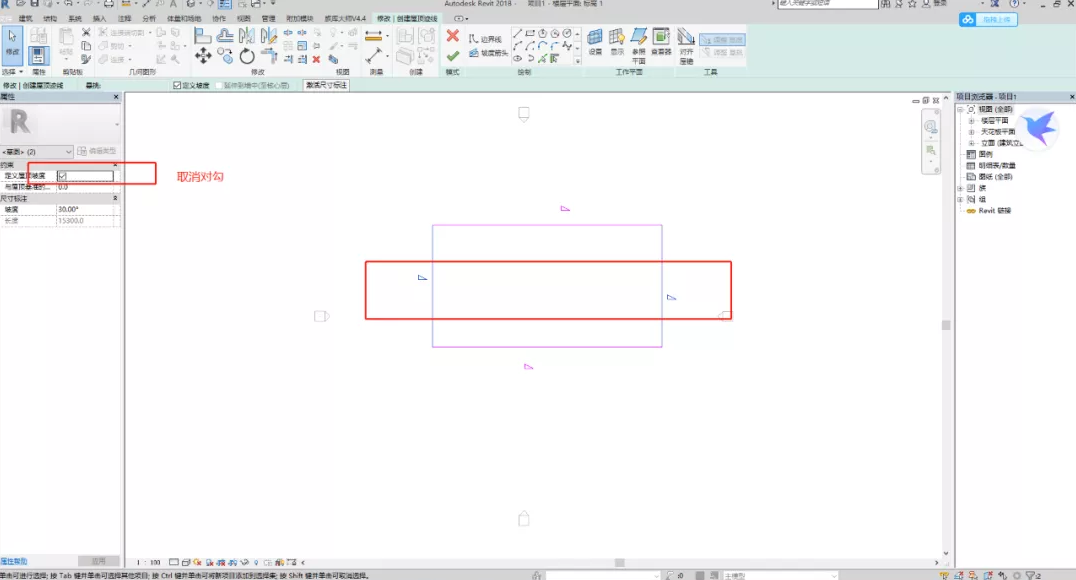
Task: Expand the Views (视图) node in Project Browser
Action: click(x=961, y=109)
